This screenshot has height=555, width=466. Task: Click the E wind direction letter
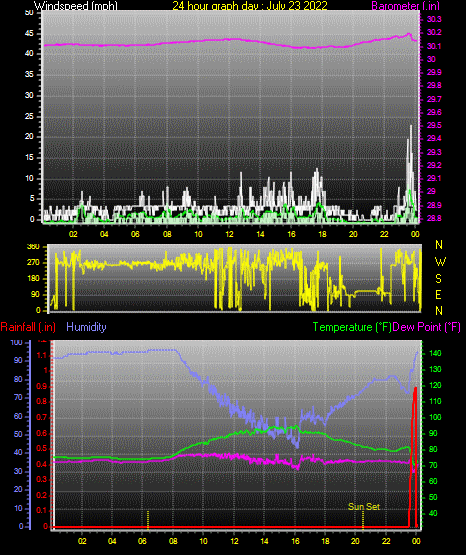tap(438, 295)
